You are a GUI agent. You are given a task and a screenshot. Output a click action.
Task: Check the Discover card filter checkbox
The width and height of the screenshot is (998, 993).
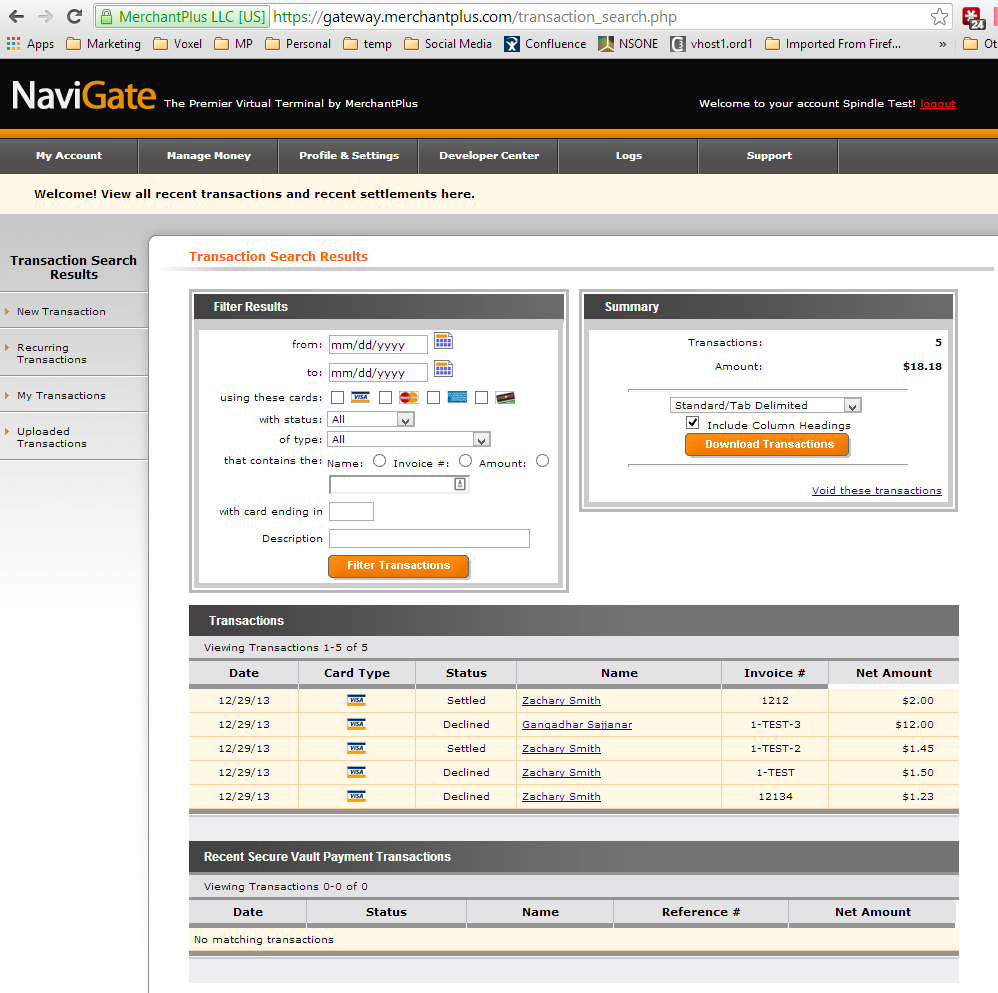click(481, 398)
